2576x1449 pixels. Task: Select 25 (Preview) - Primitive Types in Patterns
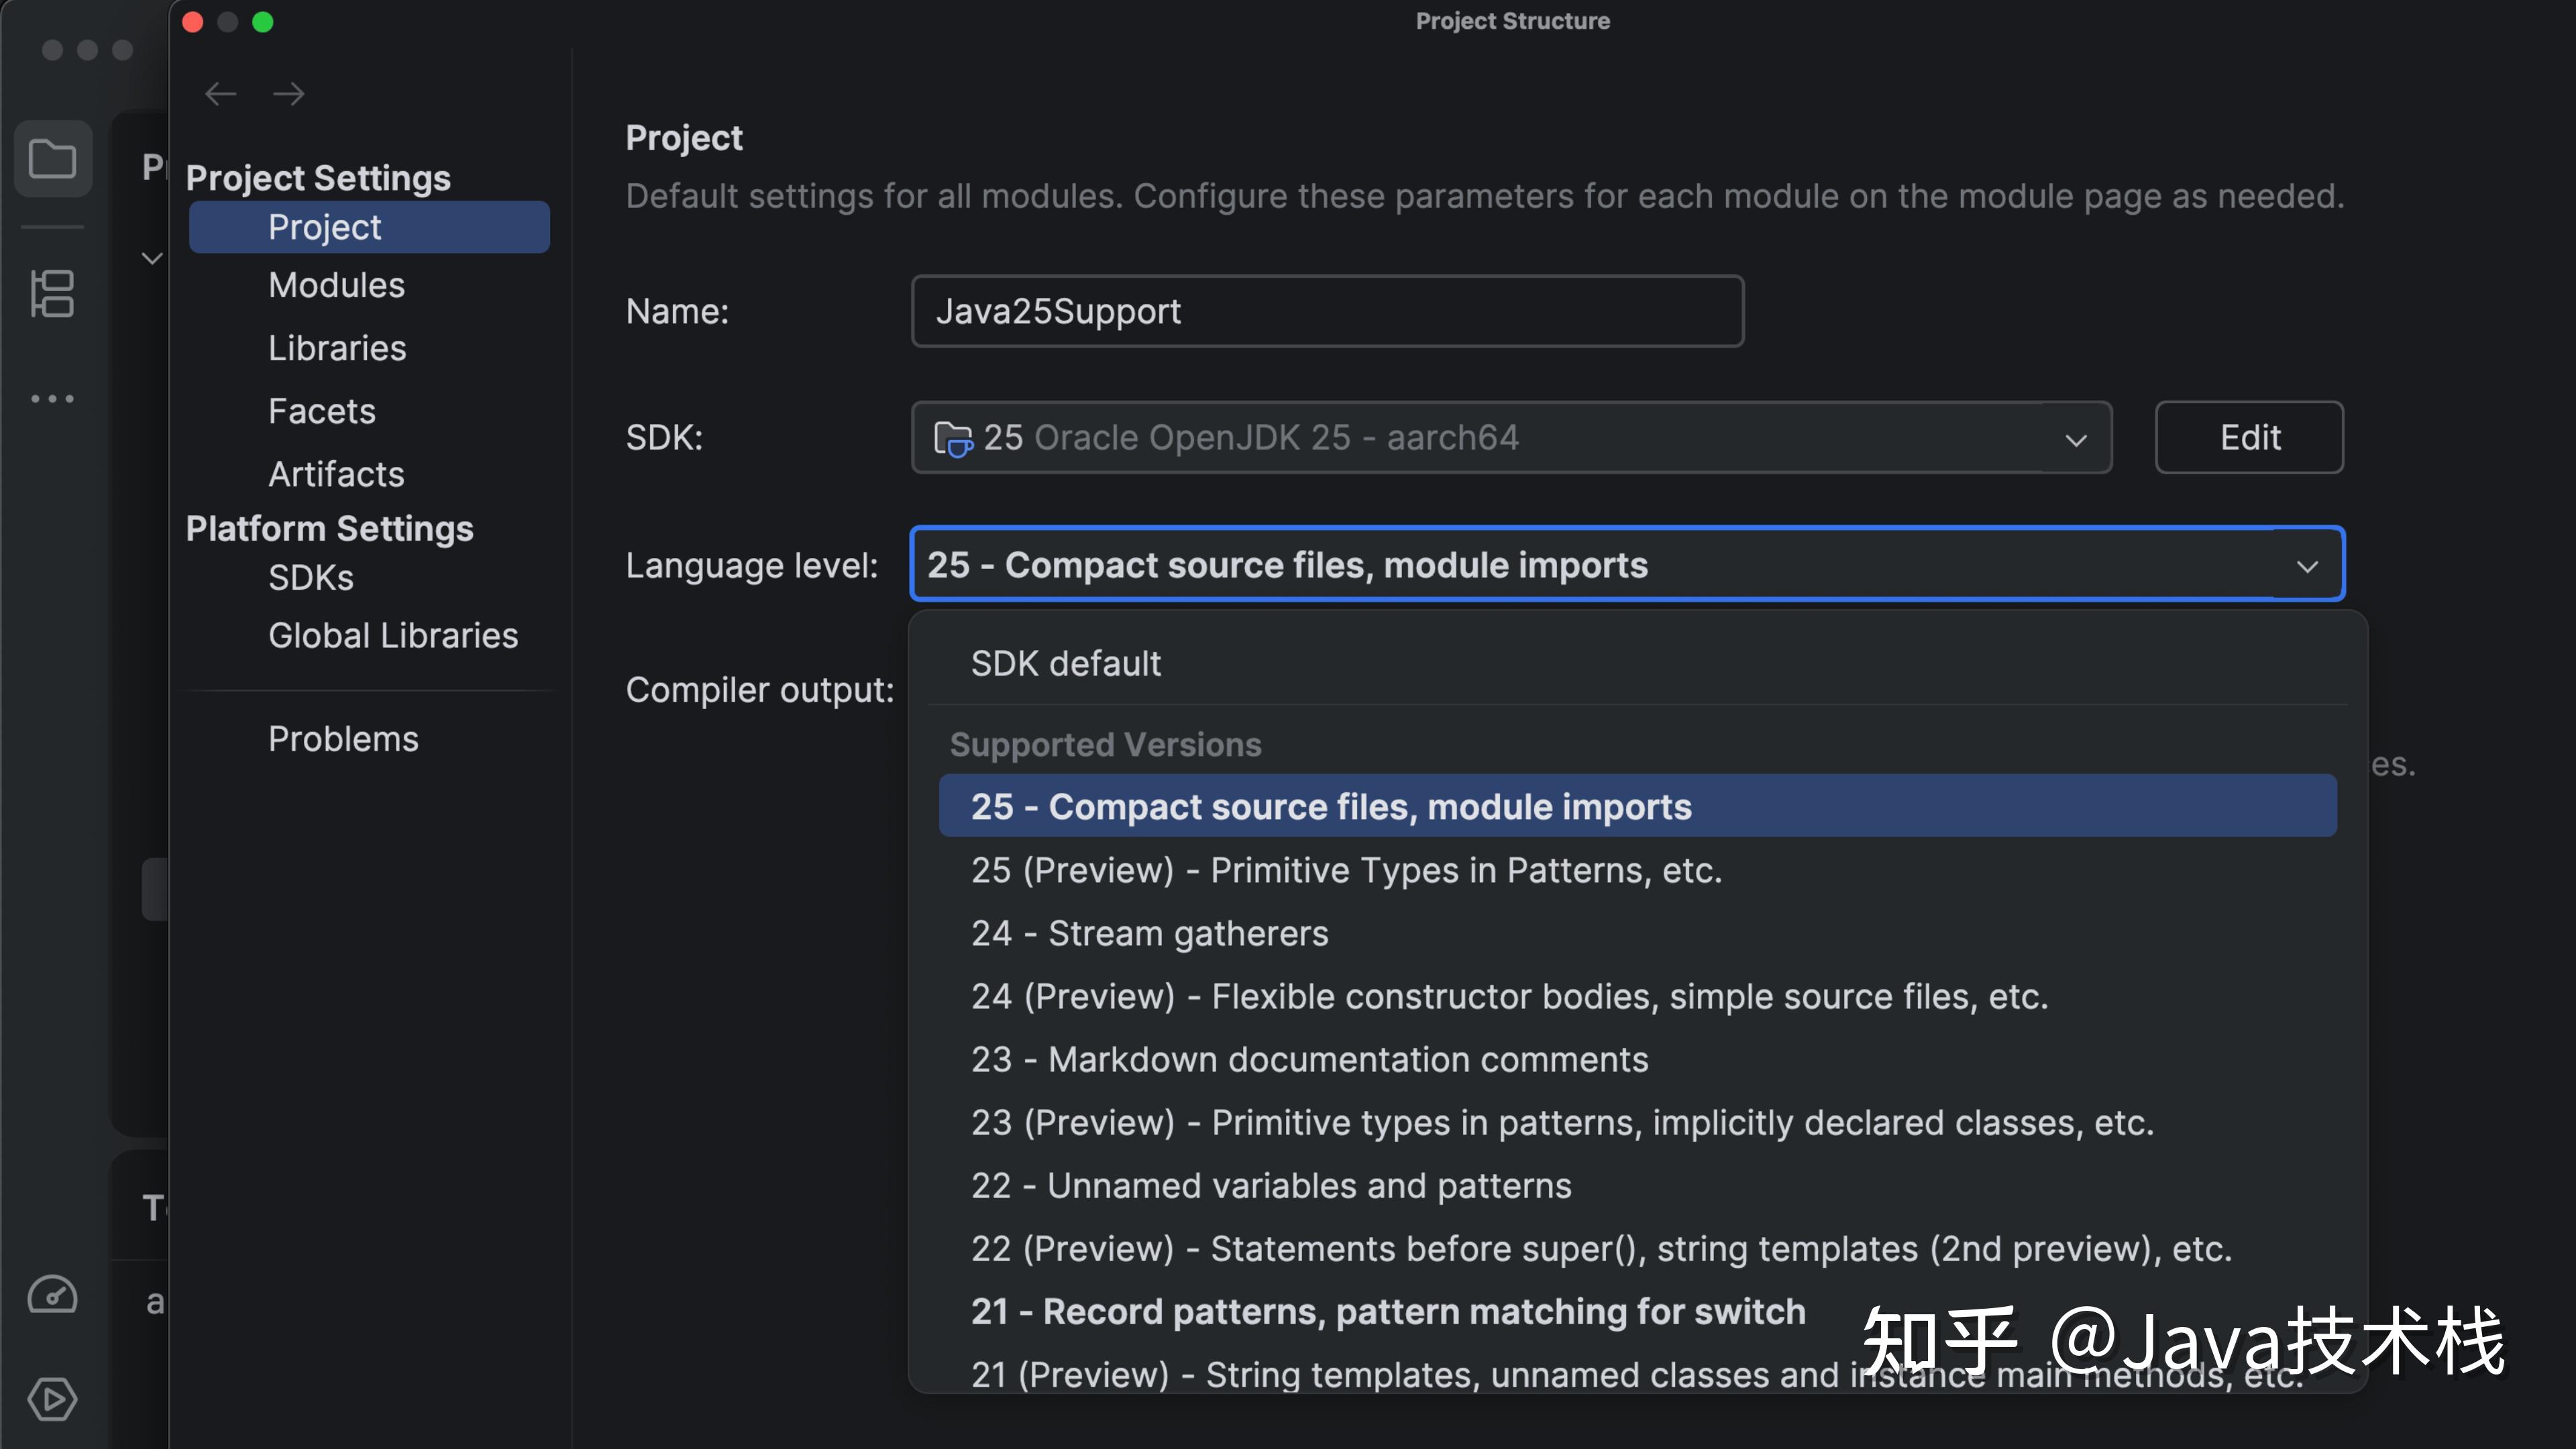(x=1637, y=870)
